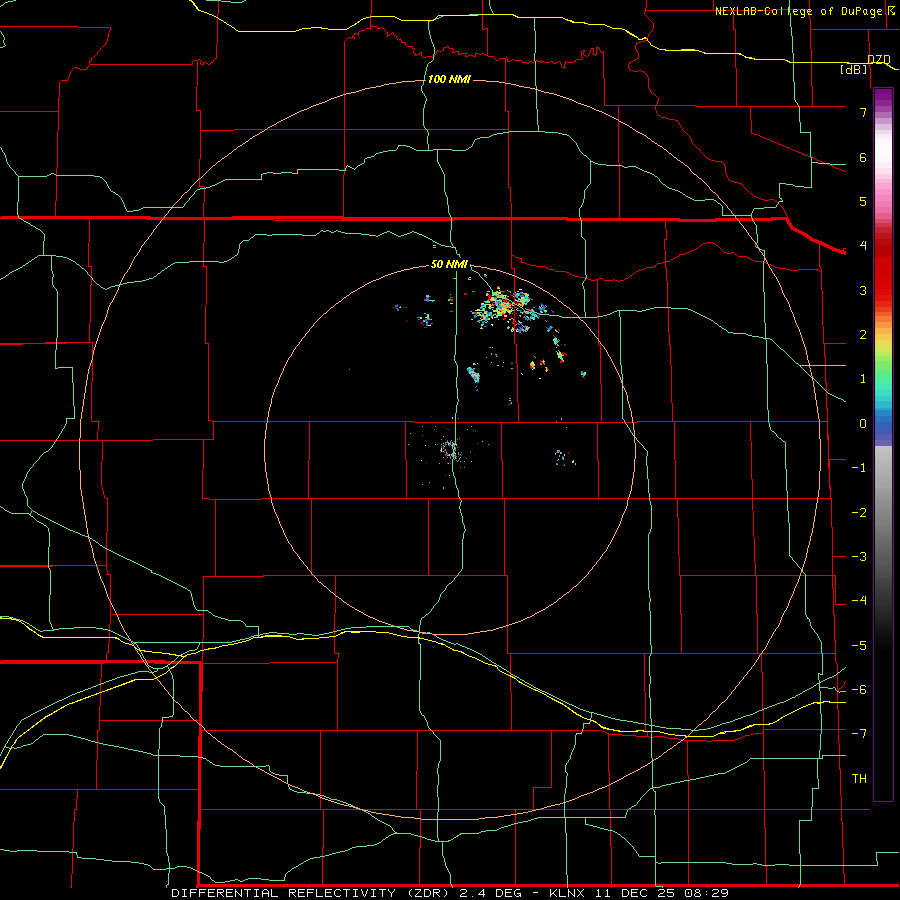The image size is (900, 900).
Task: Click the -1 dB label on color scale
Action: (x=859, y=468)
